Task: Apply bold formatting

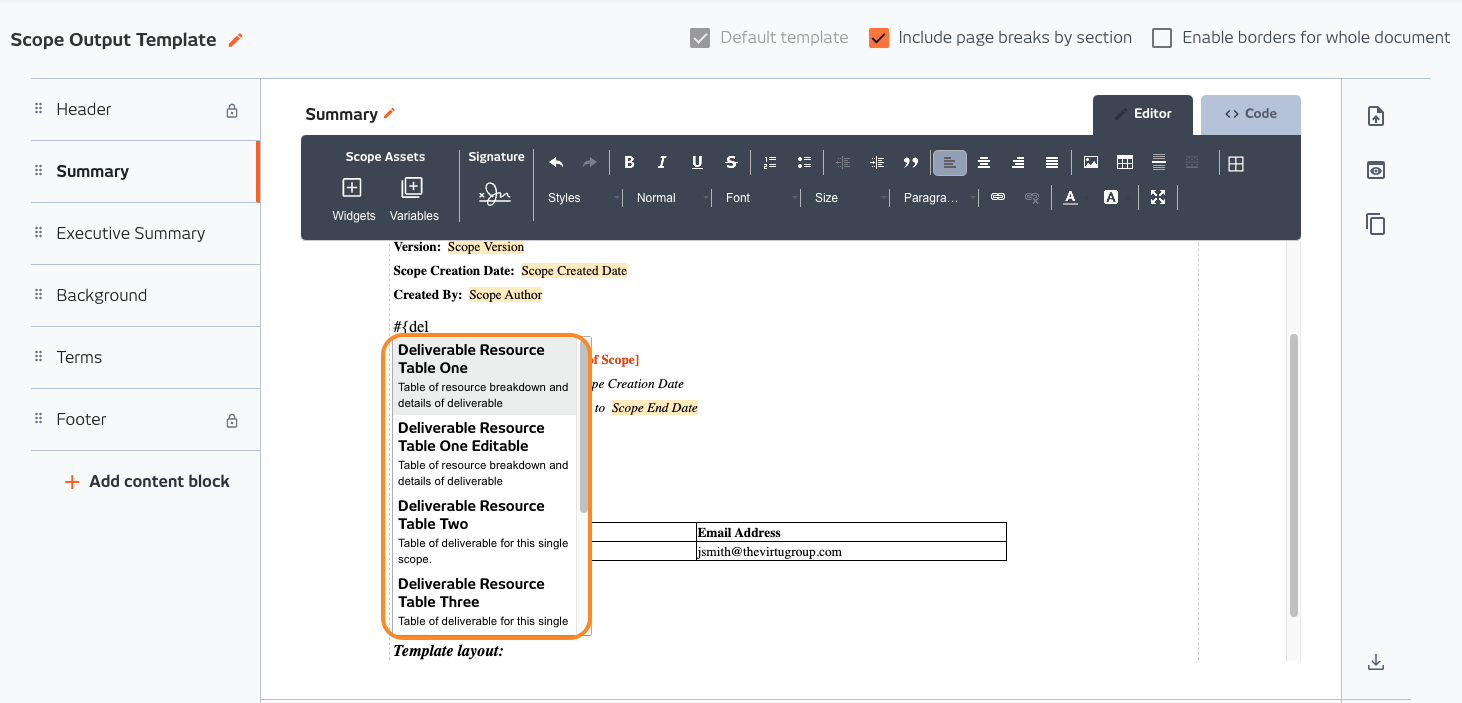Action: [x=629, y=163]
